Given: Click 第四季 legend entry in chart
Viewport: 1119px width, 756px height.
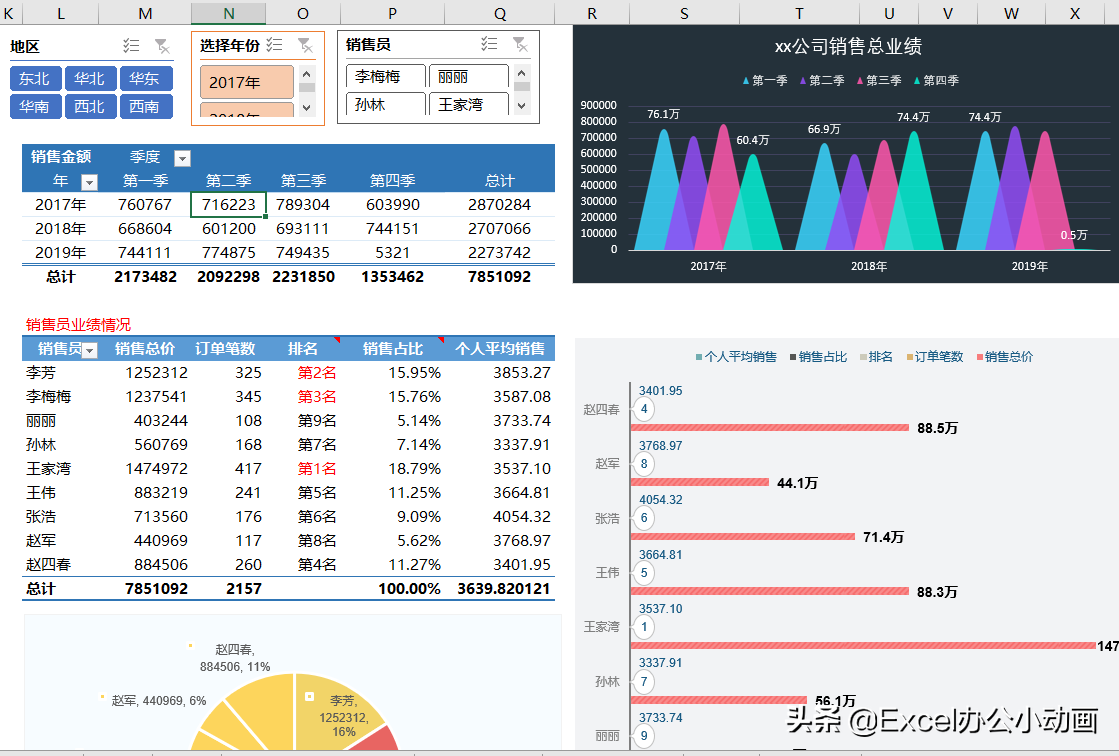Looking at the screenshot, I should click(936, 81).
